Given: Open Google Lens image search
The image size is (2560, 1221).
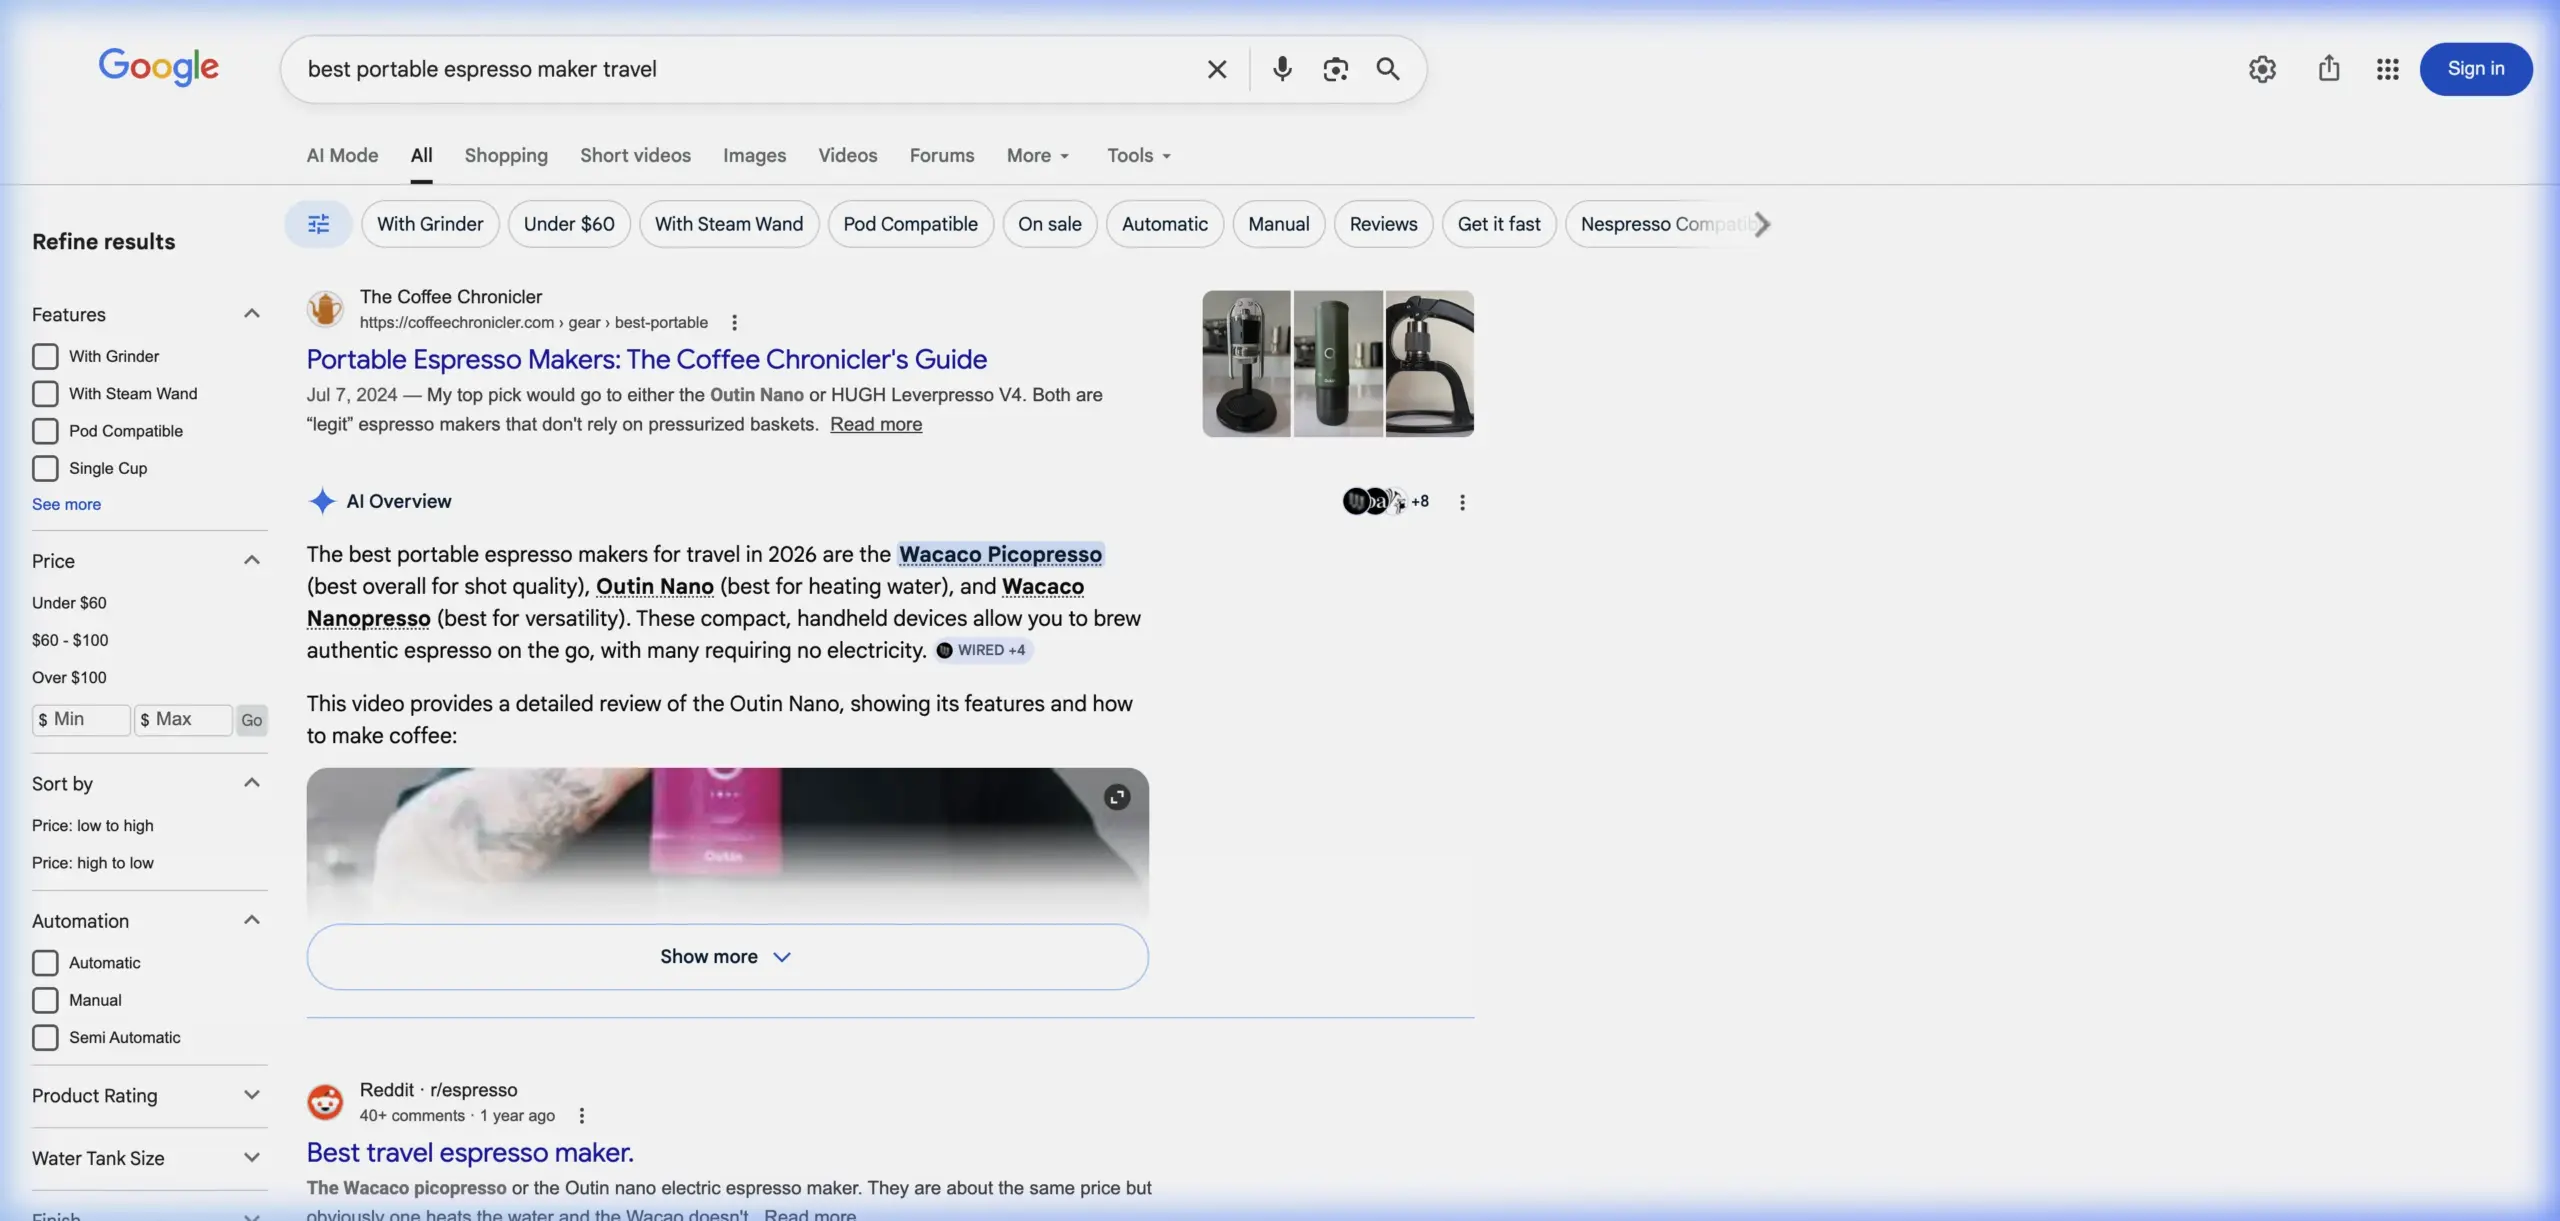Looking at the screenshot, I should click(x=1335, y=68).
